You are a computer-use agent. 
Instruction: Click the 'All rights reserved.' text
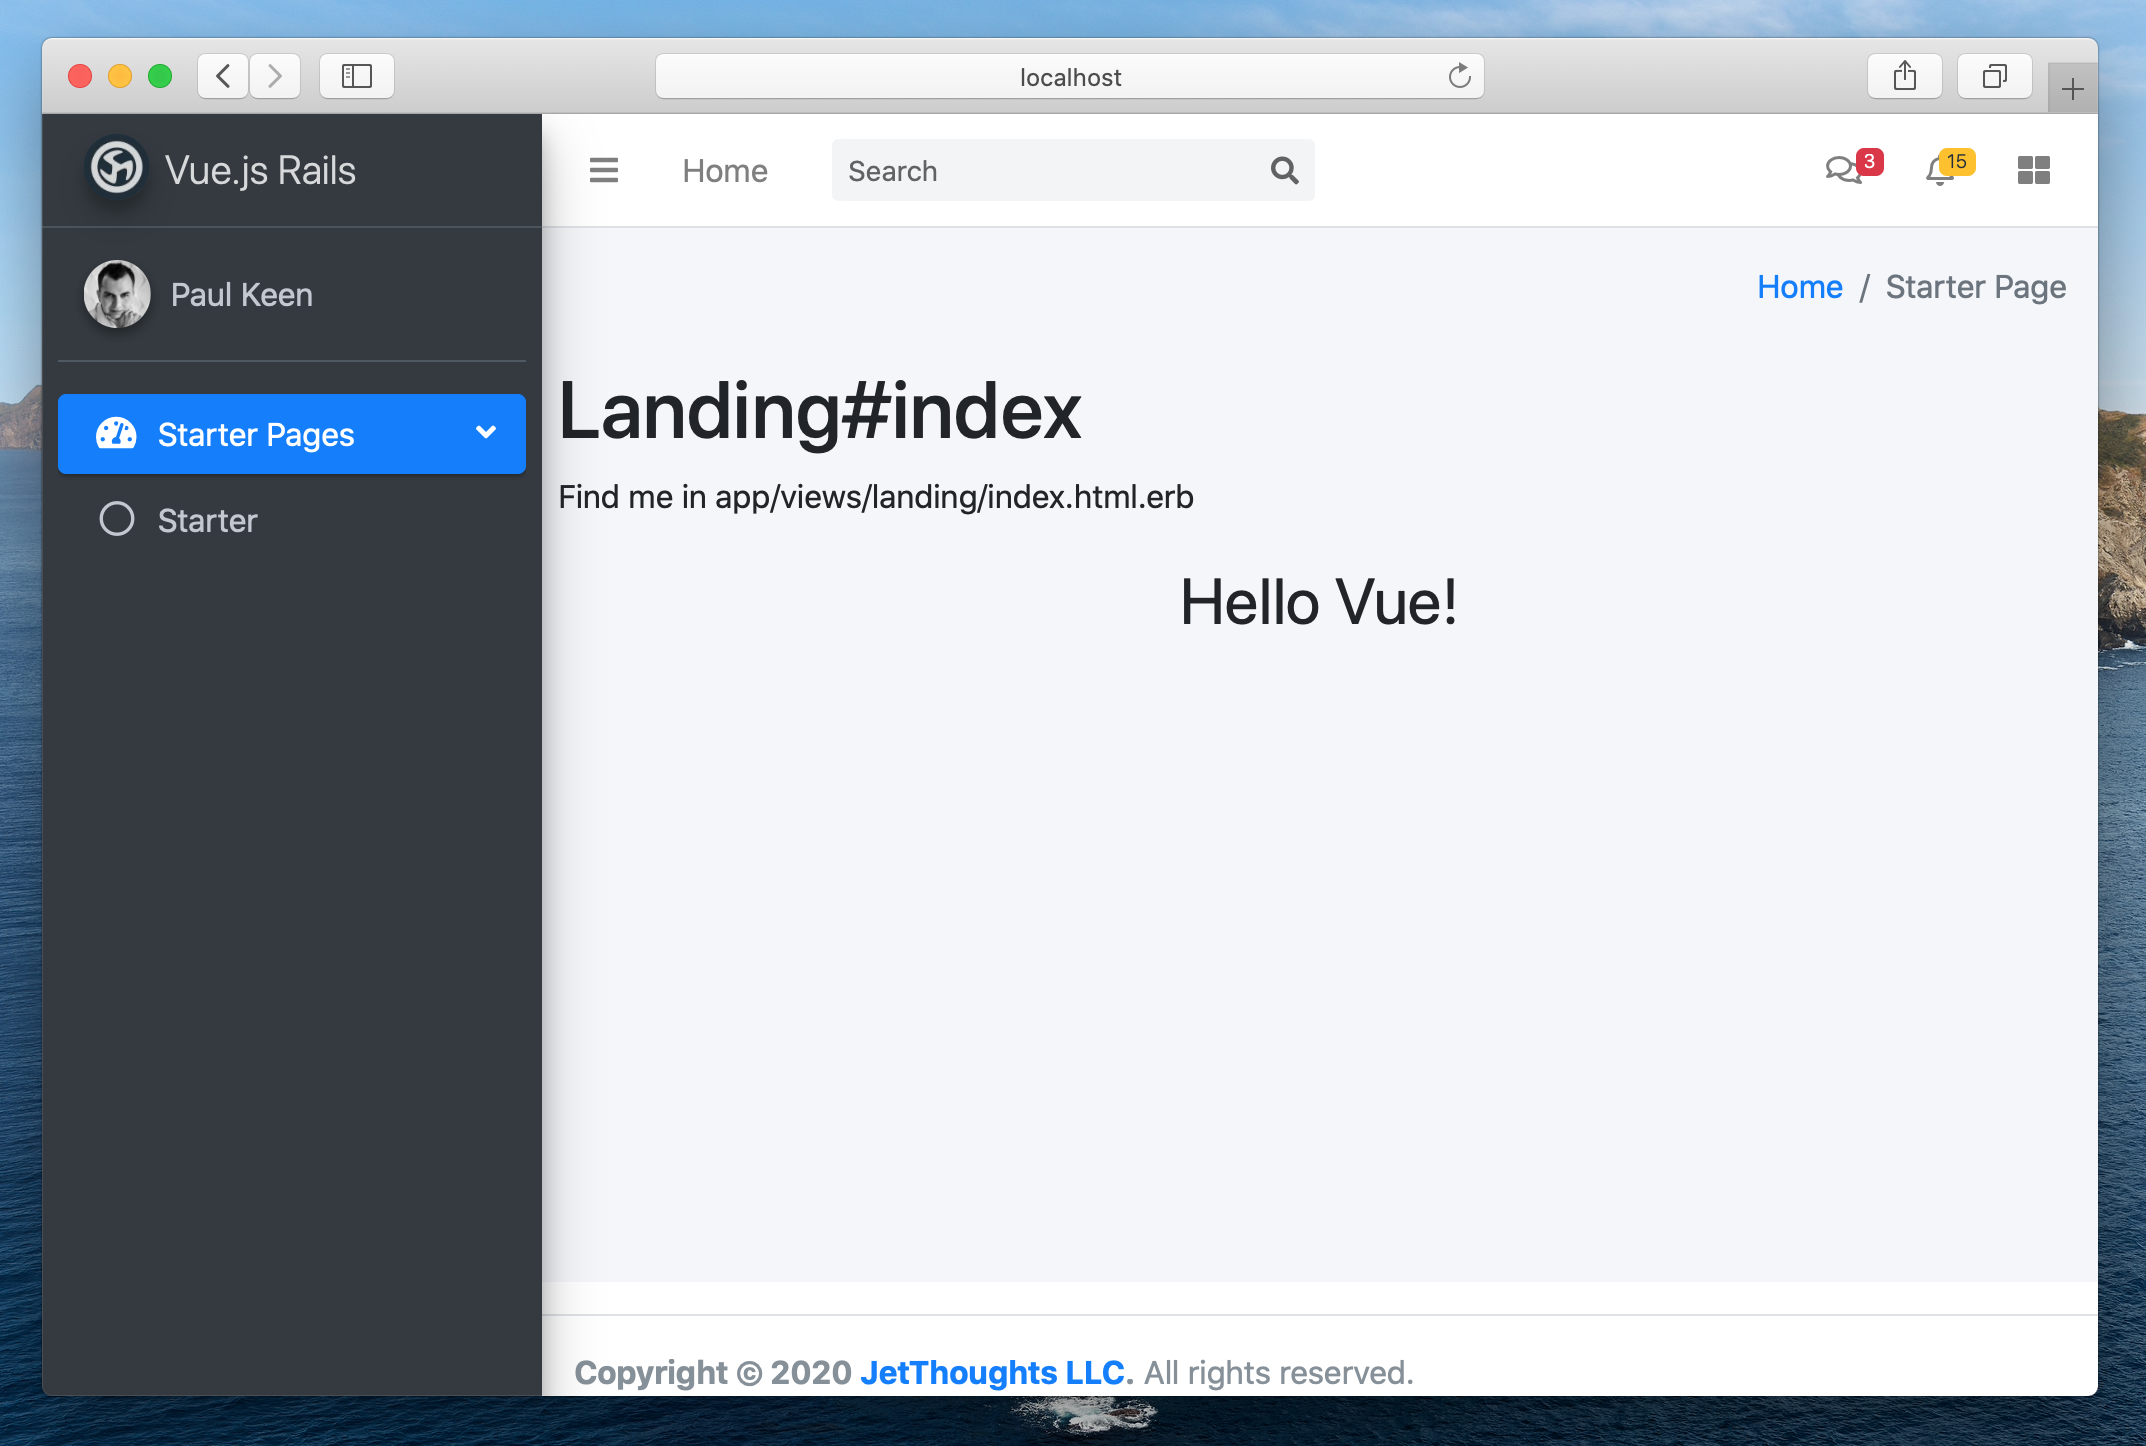tap(1279, 1372)
